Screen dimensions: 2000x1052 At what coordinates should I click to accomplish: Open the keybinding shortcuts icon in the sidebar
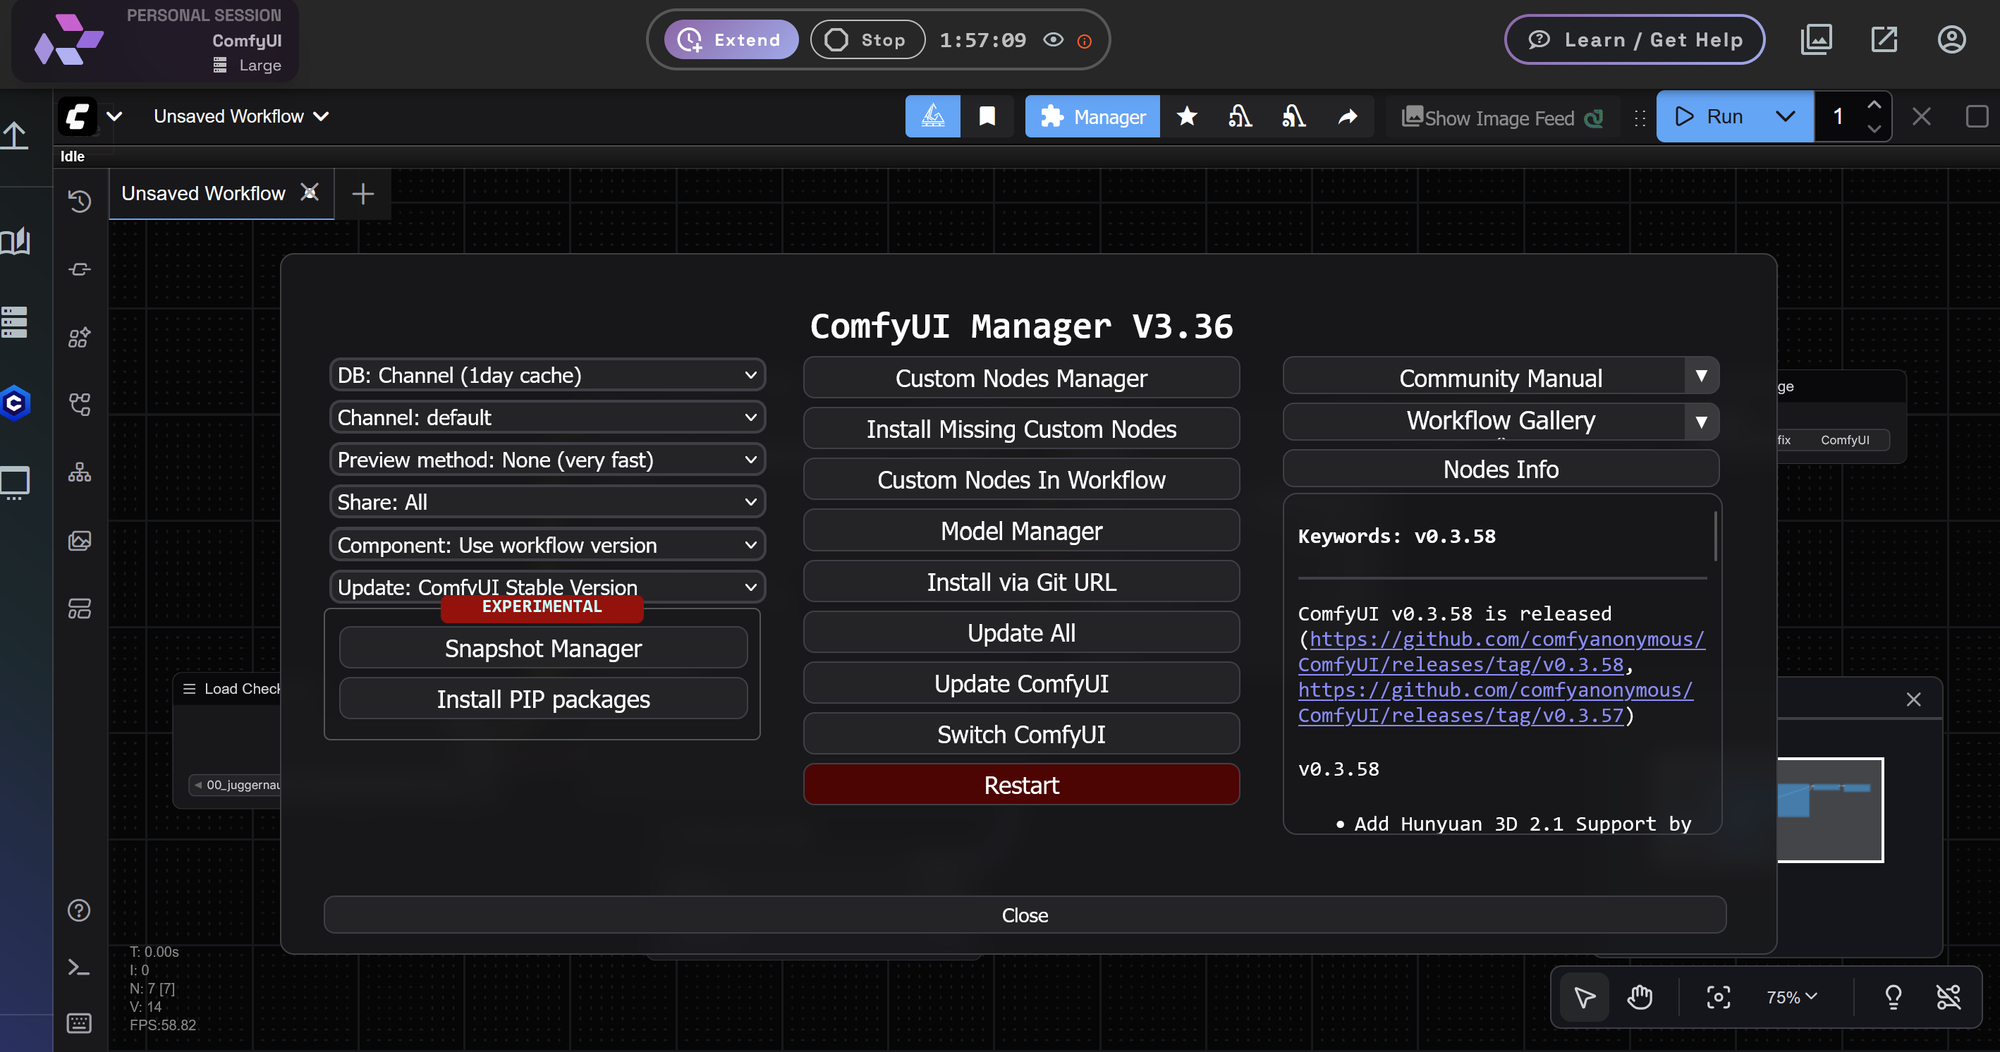pos(78,1022)
